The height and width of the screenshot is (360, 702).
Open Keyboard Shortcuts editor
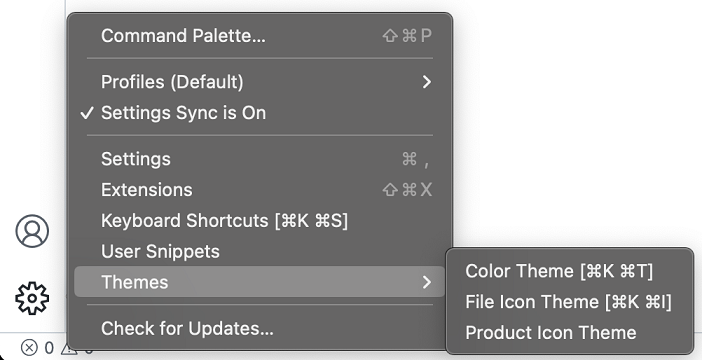pyautogui.click(x=260, y=221)
